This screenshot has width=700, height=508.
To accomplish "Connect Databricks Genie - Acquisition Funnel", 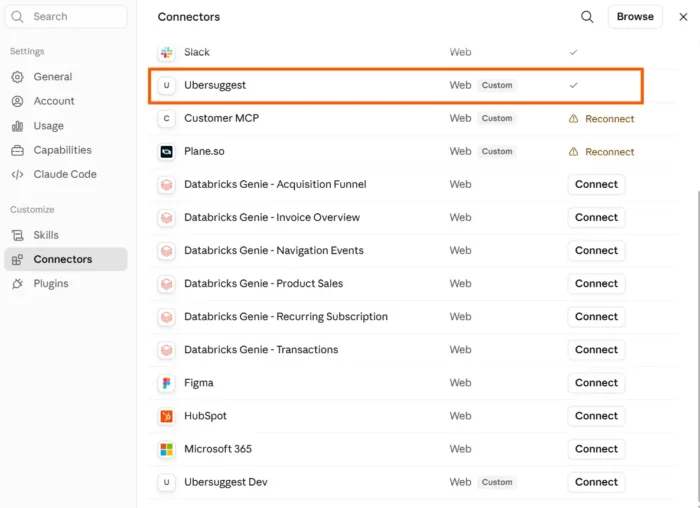I will (596, 184).
